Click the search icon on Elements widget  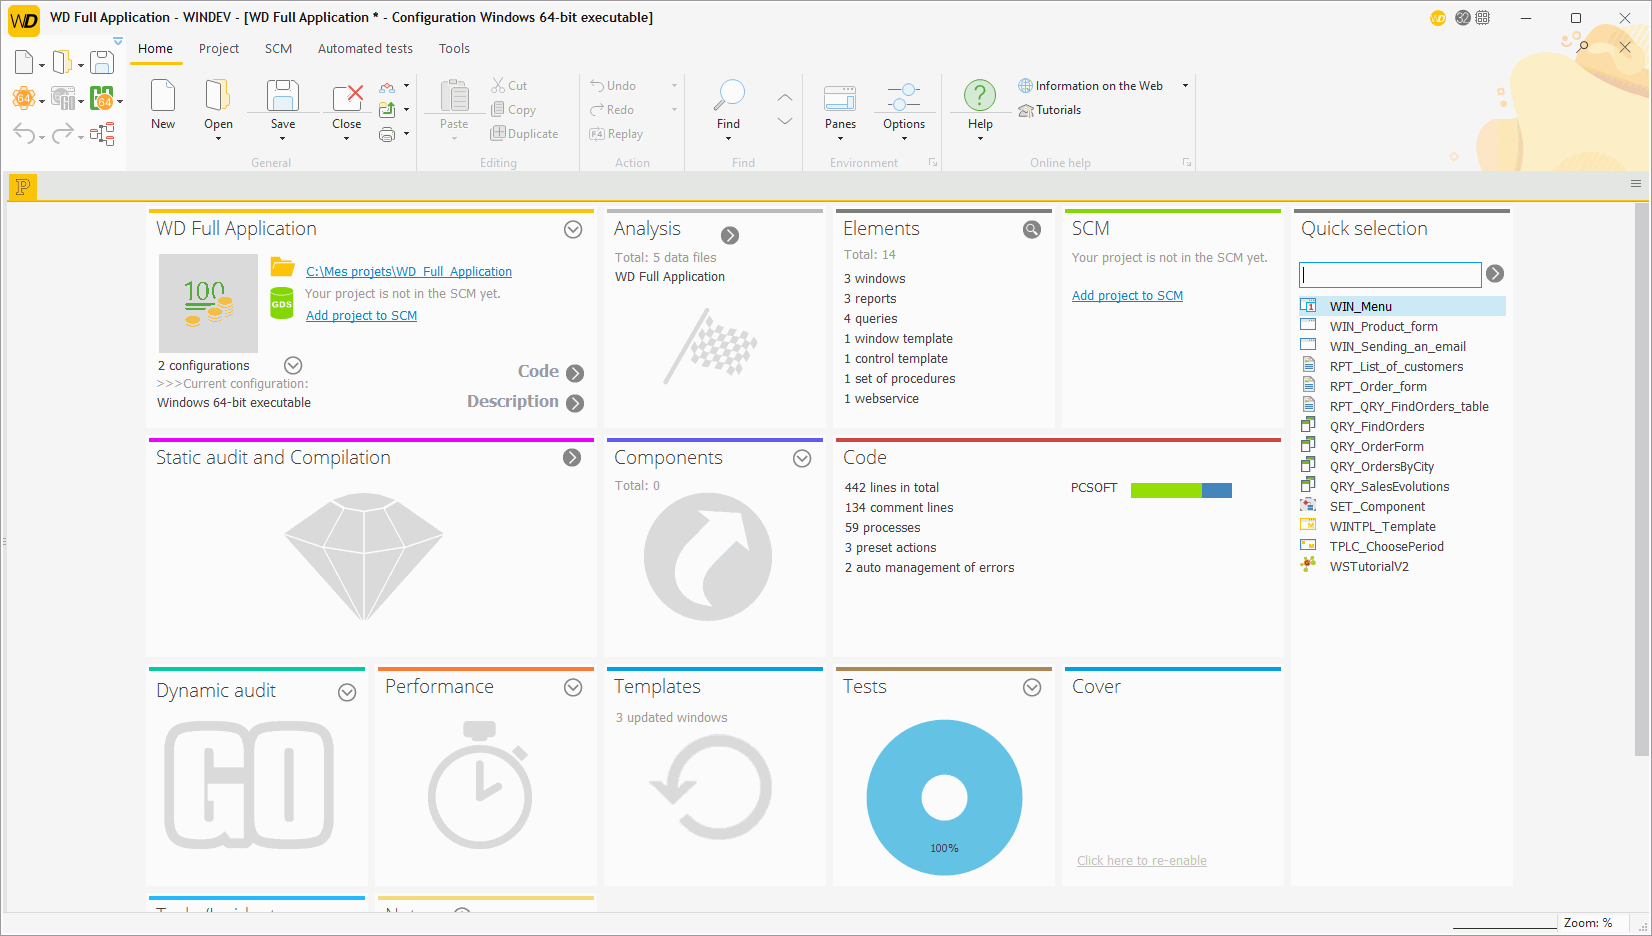point(1032,230)
